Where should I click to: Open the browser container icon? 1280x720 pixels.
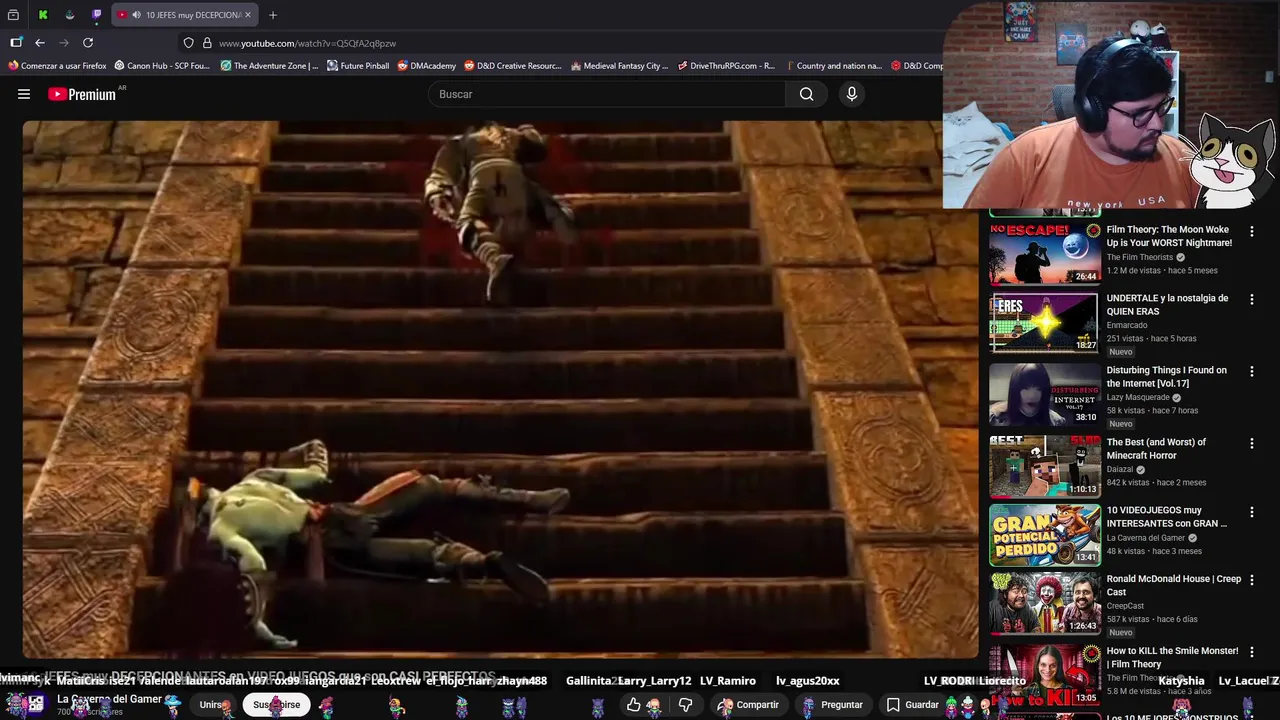tap(16, 43)
